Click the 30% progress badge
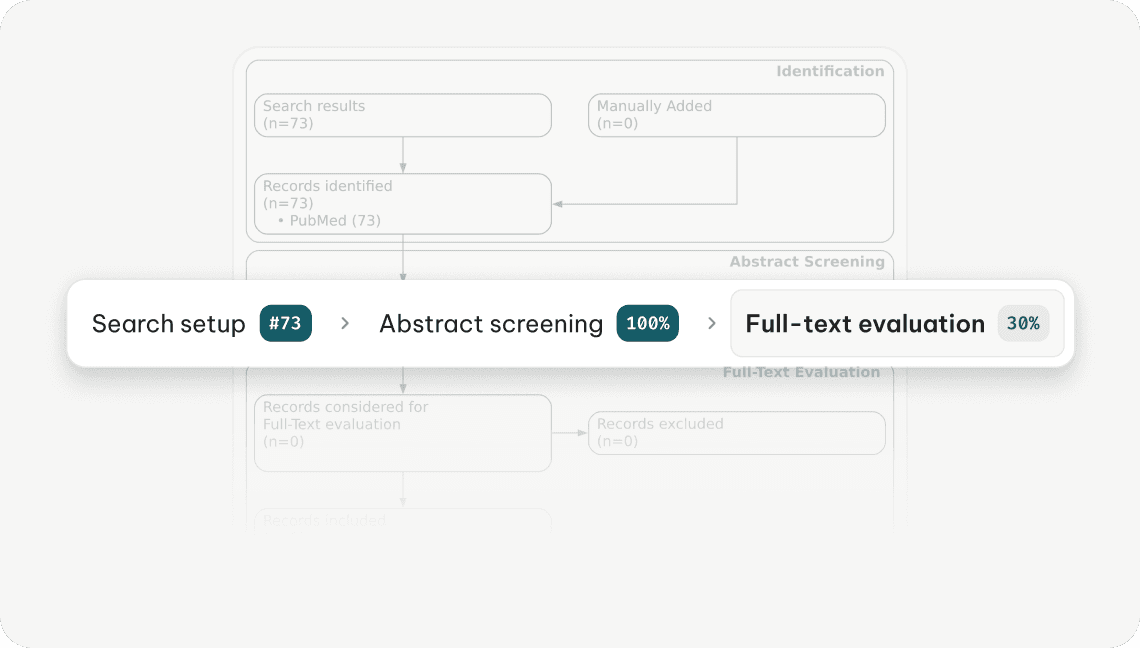Viewport: 1140px width, 648px height. pyautogui.click(x=1023, y=324)
